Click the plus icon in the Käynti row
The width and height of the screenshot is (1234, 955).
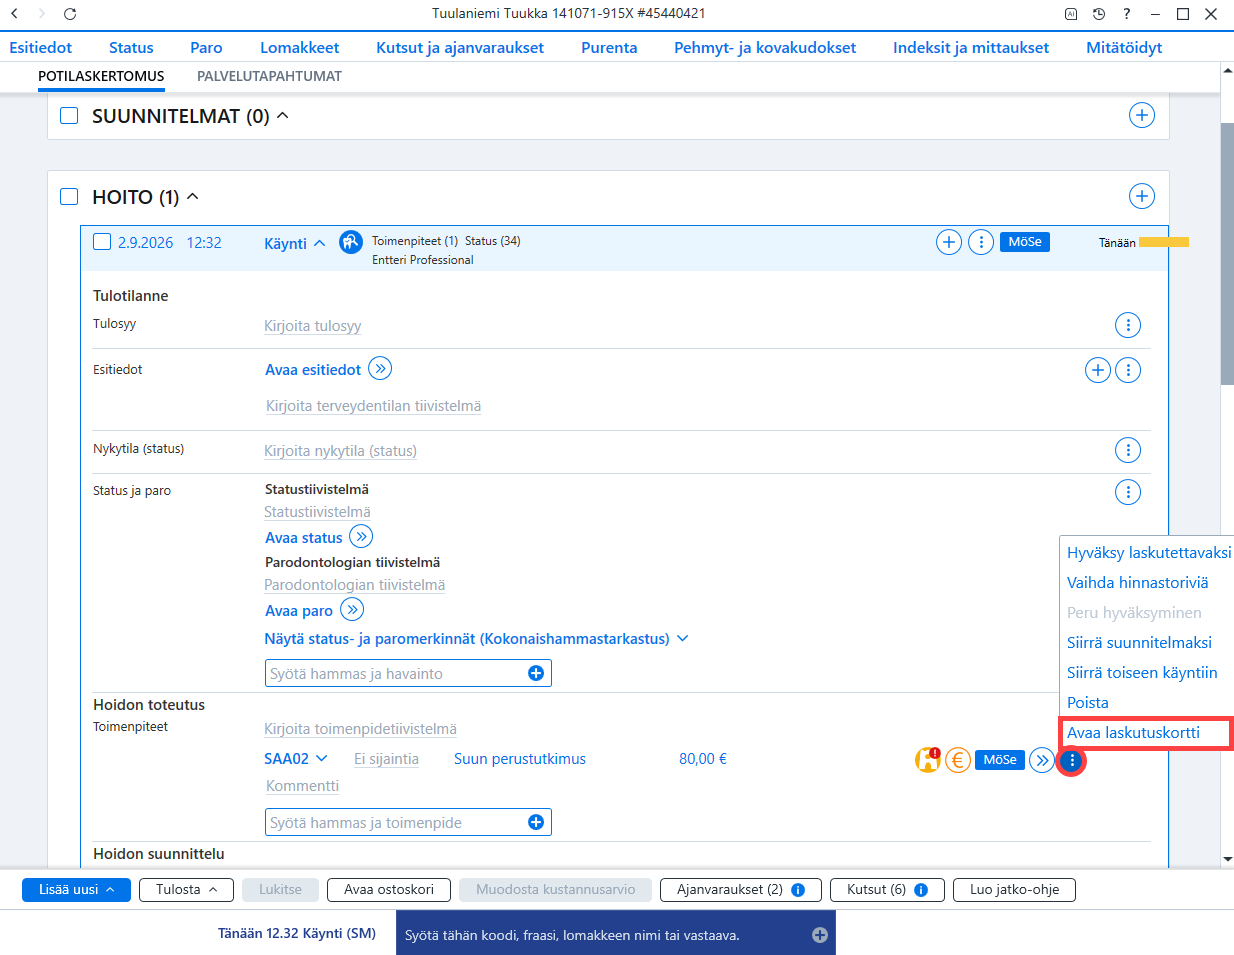[x=949, y=242]
